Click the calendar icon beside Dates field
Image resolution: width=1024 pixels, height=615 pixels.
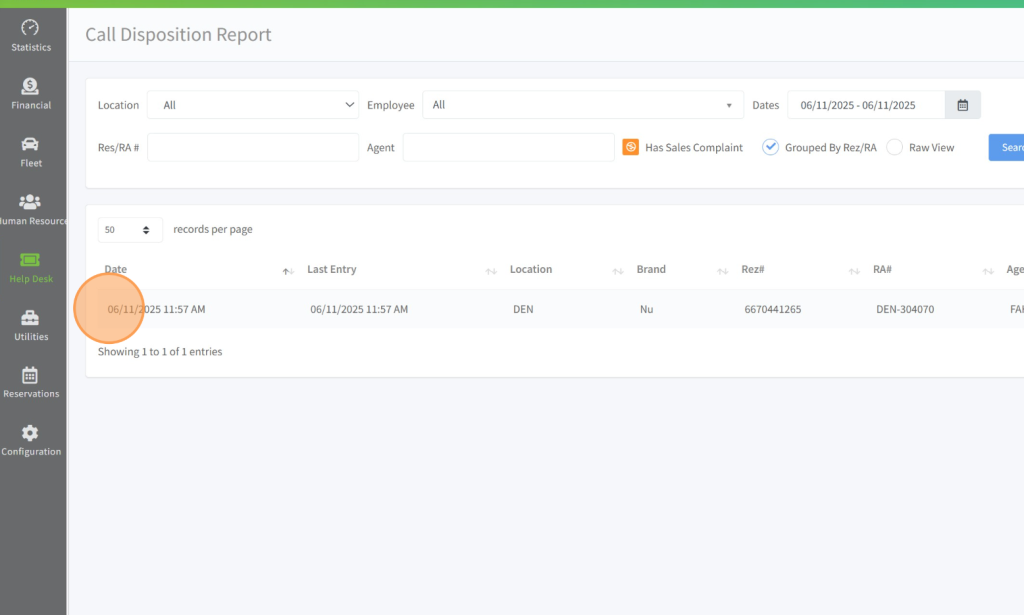(962, 105)
